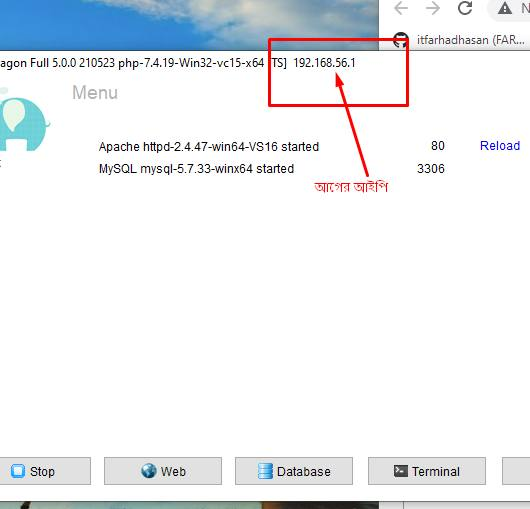Screen dimensions: 530x509
Task: Click the browser back arrow
Action: [401, 8]
